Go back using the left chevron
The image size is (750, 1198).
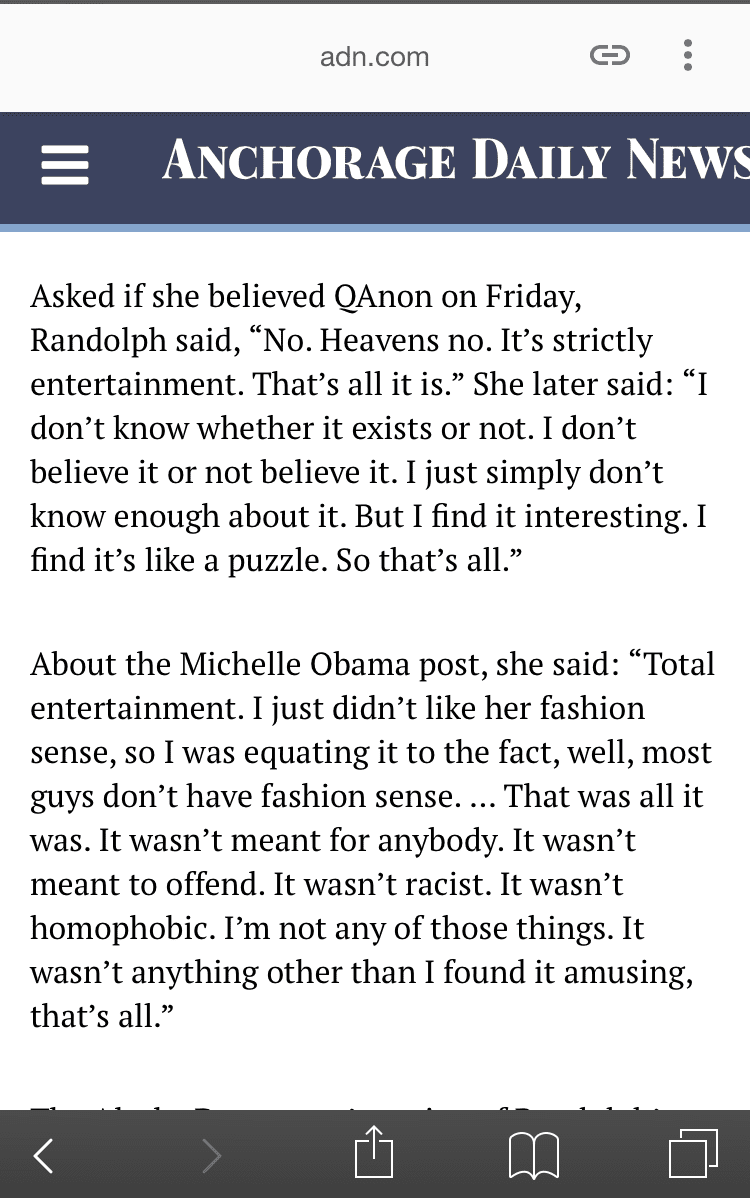click(x=44, y=1154)
